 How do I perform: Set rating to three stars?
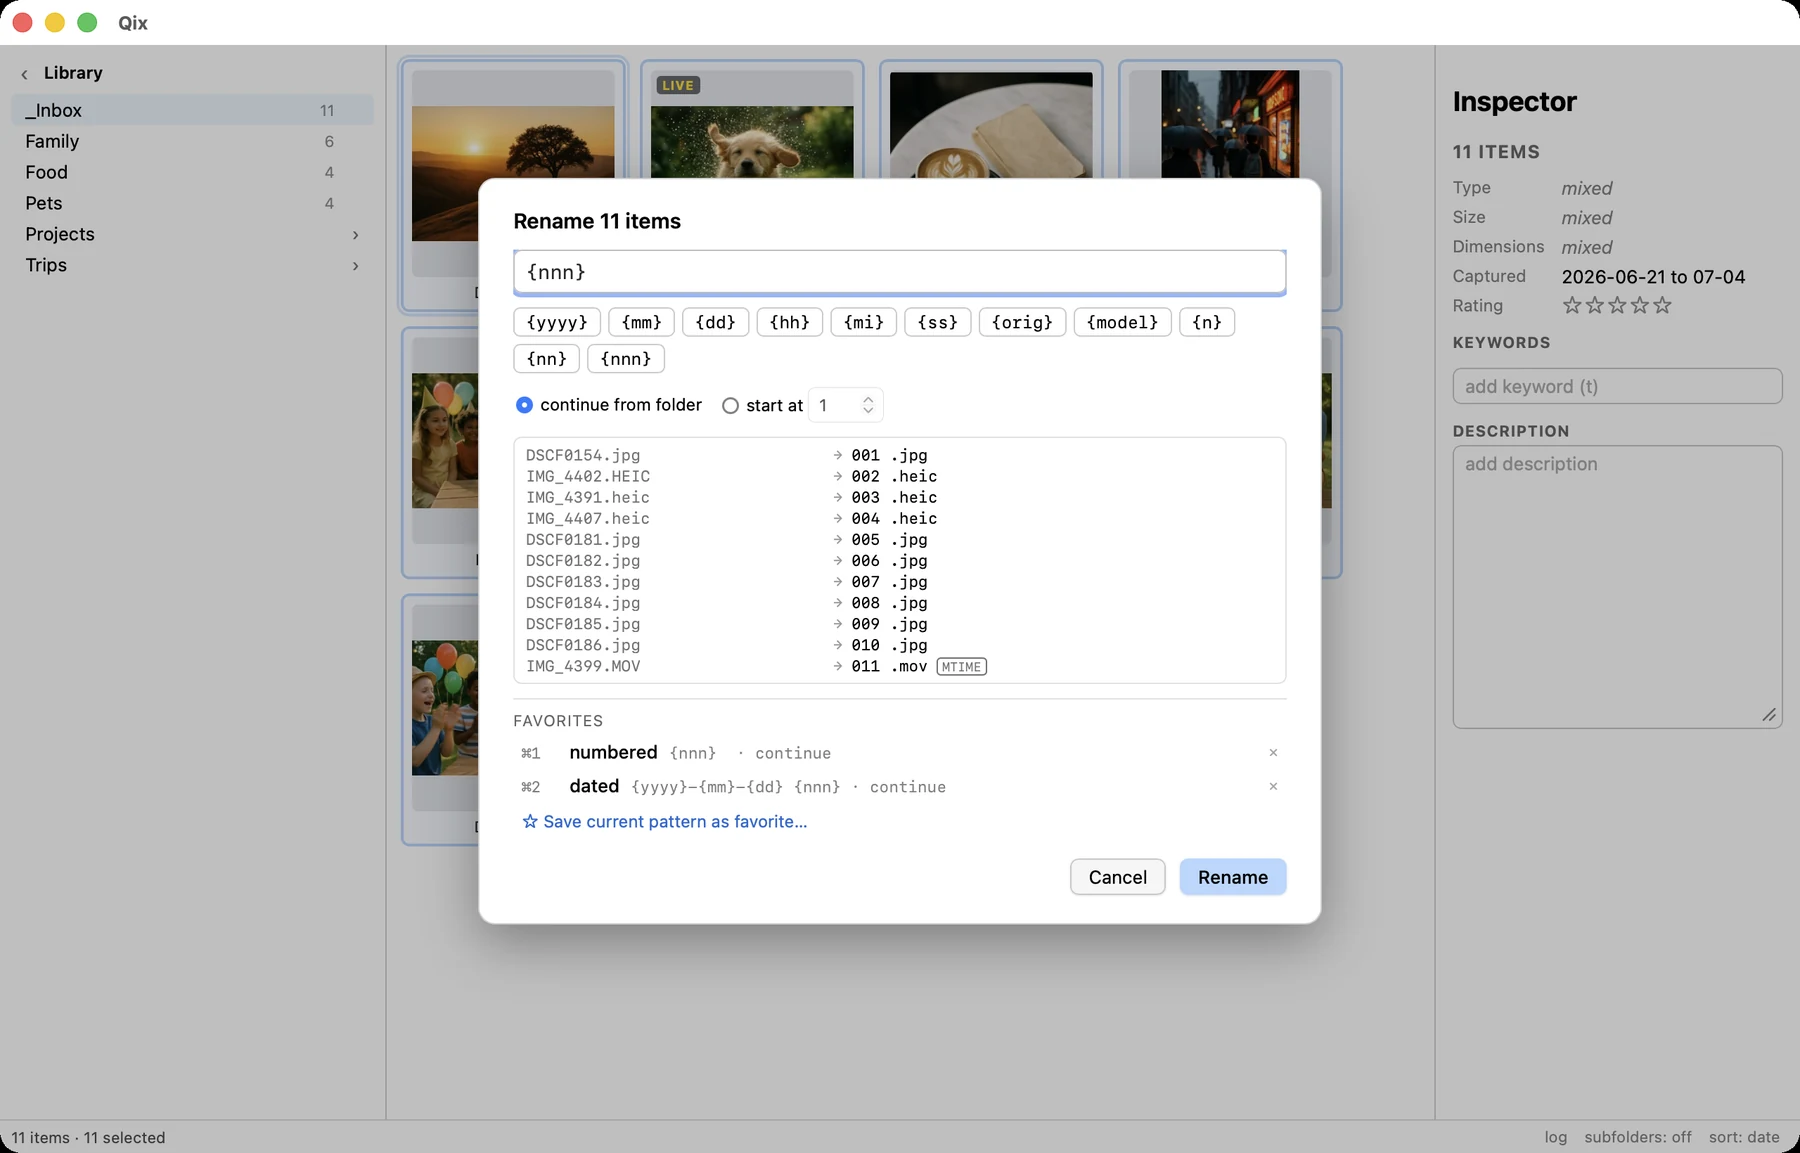tap(1617, 305)
